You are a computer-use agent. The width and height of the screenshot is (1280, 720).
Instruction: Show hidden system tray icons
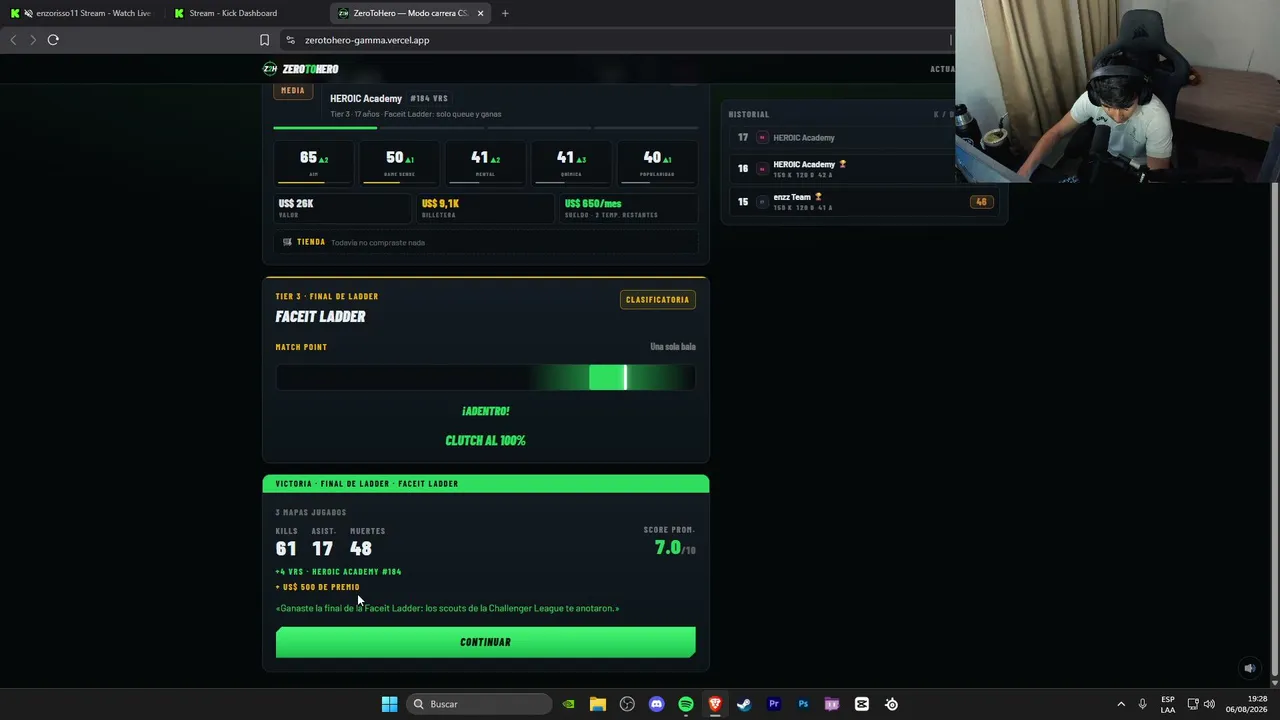pos(1121,704)
